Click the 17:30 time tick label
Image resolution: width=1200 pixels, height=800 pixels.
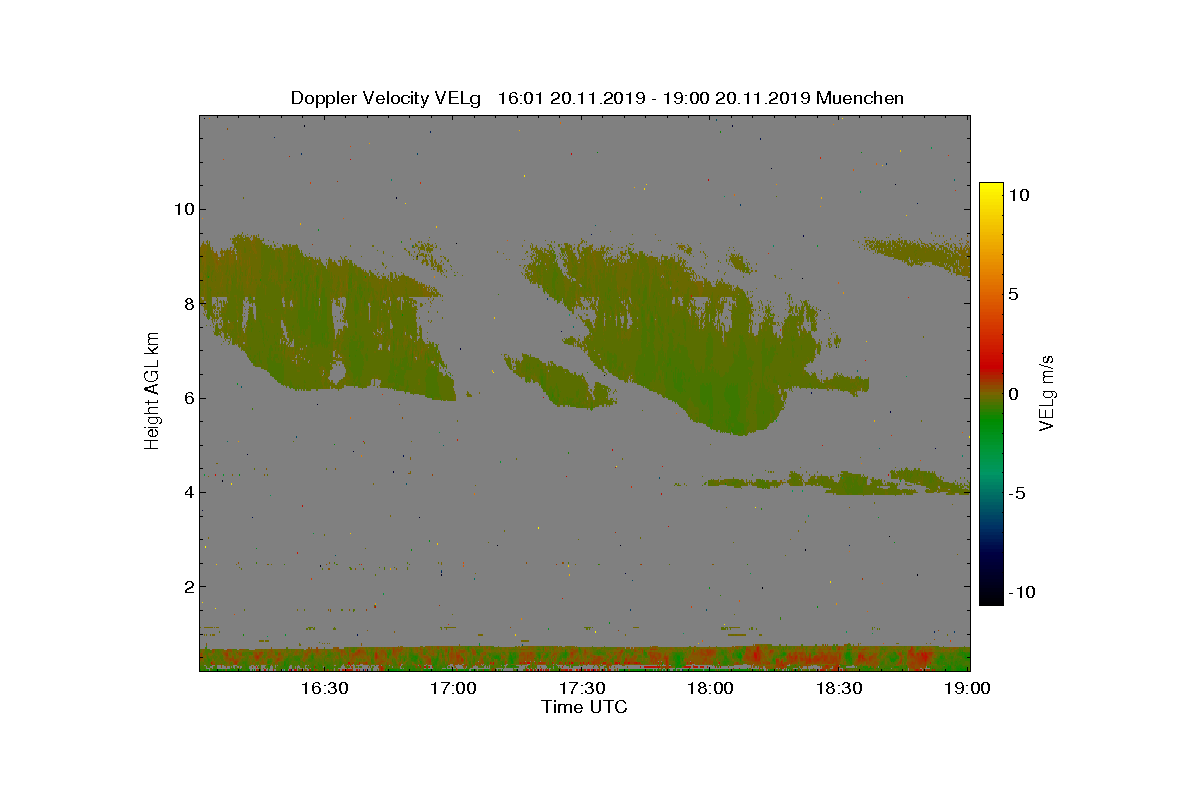click(582, 688)
